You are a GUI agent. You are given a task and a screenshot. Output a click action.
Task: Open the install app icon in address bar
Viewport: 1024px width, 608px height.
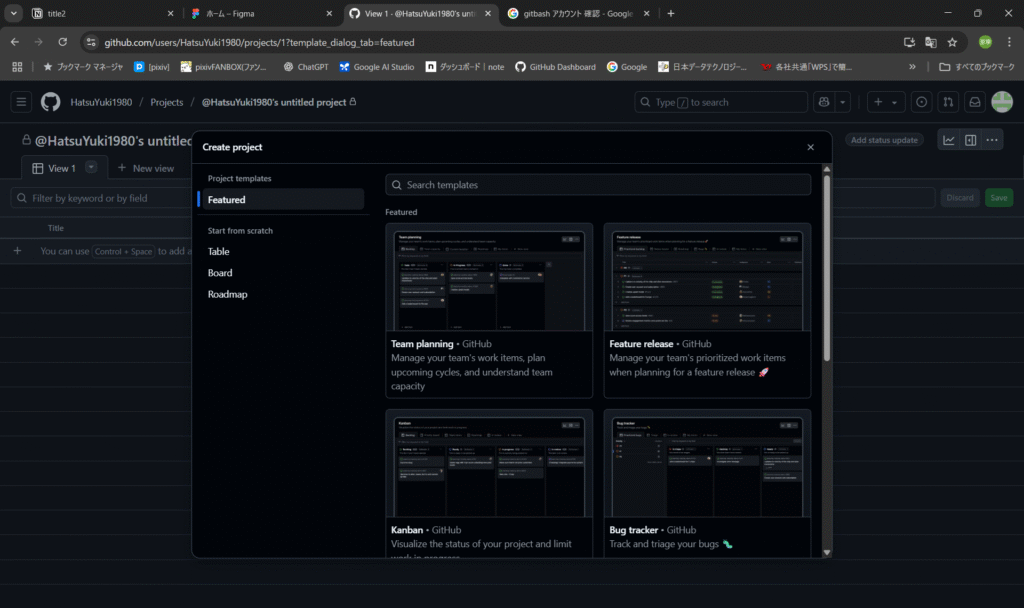click(909, 42)
